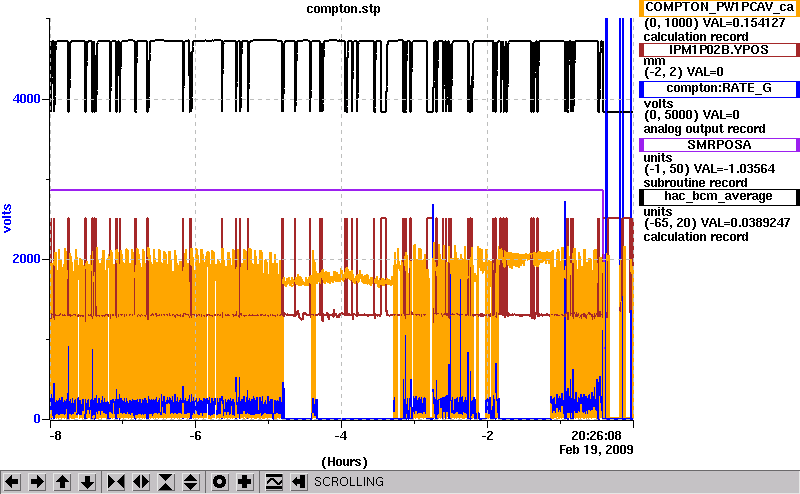Click the return-to-scrolling arrow button
The height and width of the screenshot is (494, 800).
(299, 482)
